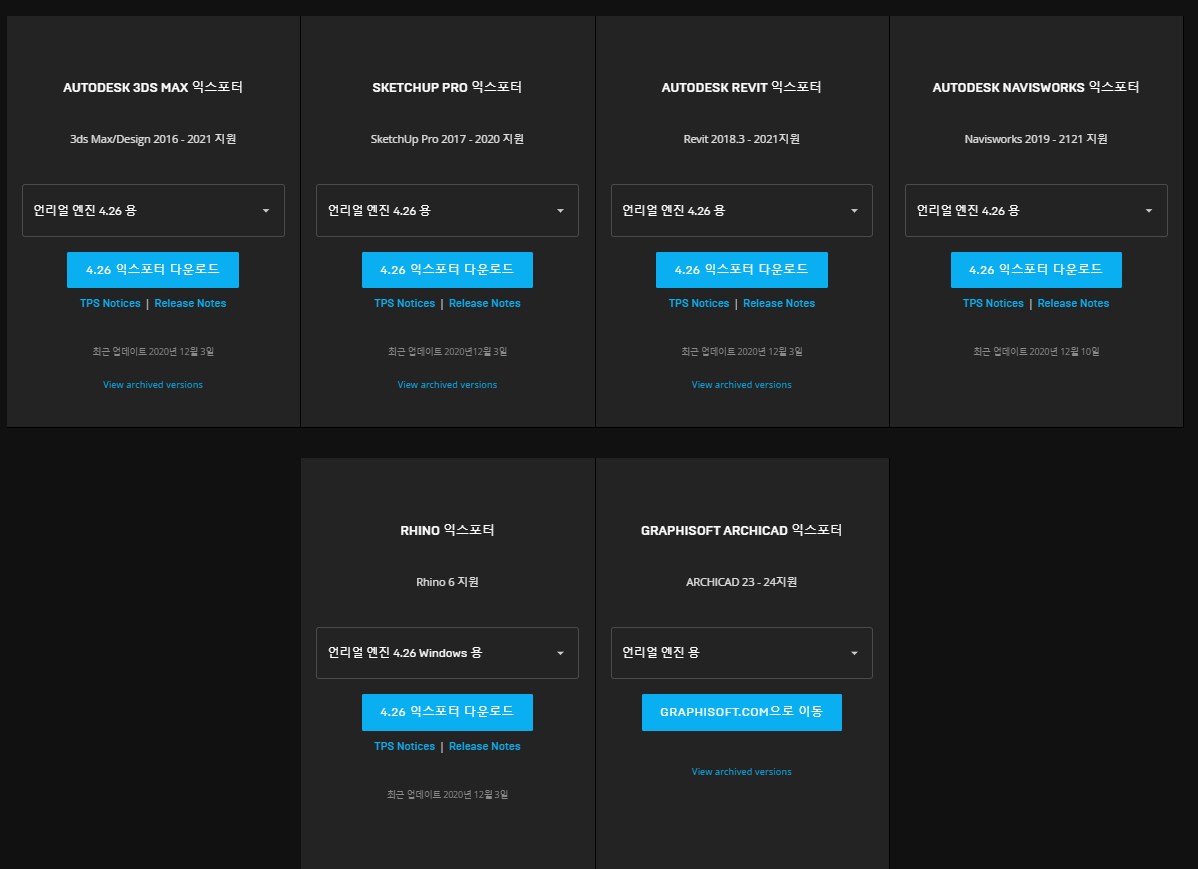Click the Revit last-update date text

[742, 352]
